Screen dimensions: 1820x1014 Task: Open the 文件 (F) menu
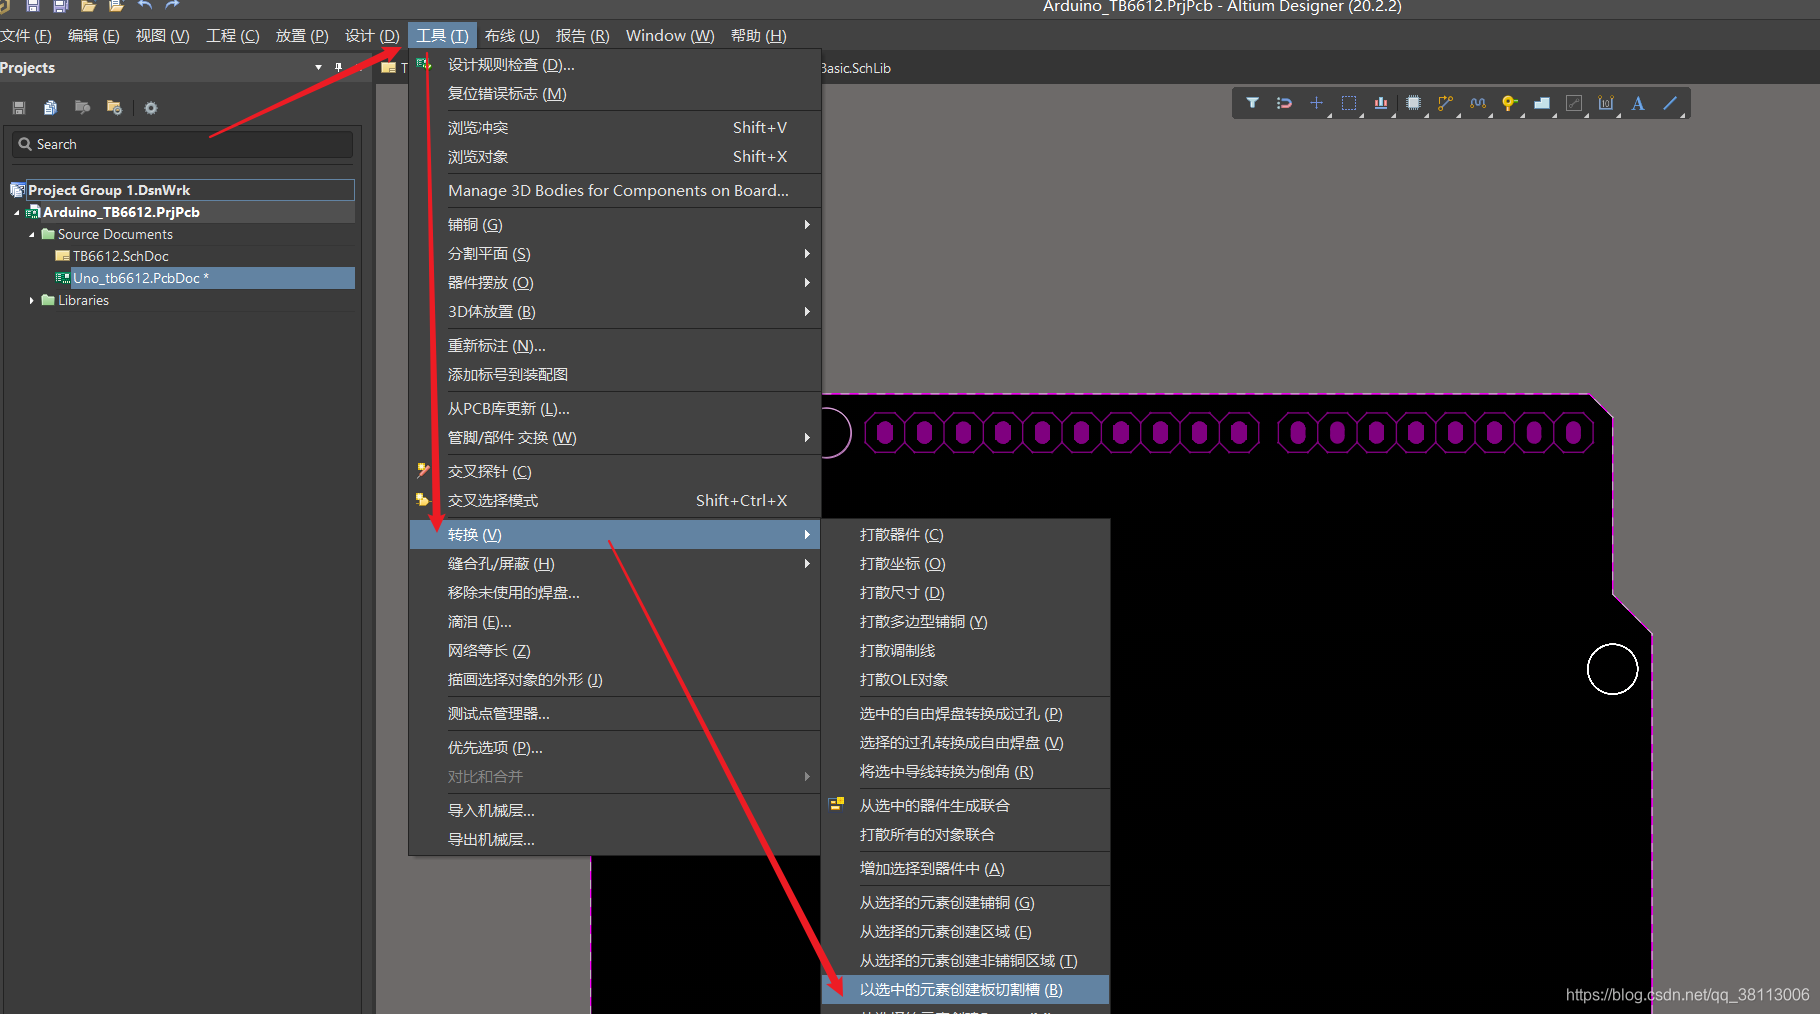[26, 36]
